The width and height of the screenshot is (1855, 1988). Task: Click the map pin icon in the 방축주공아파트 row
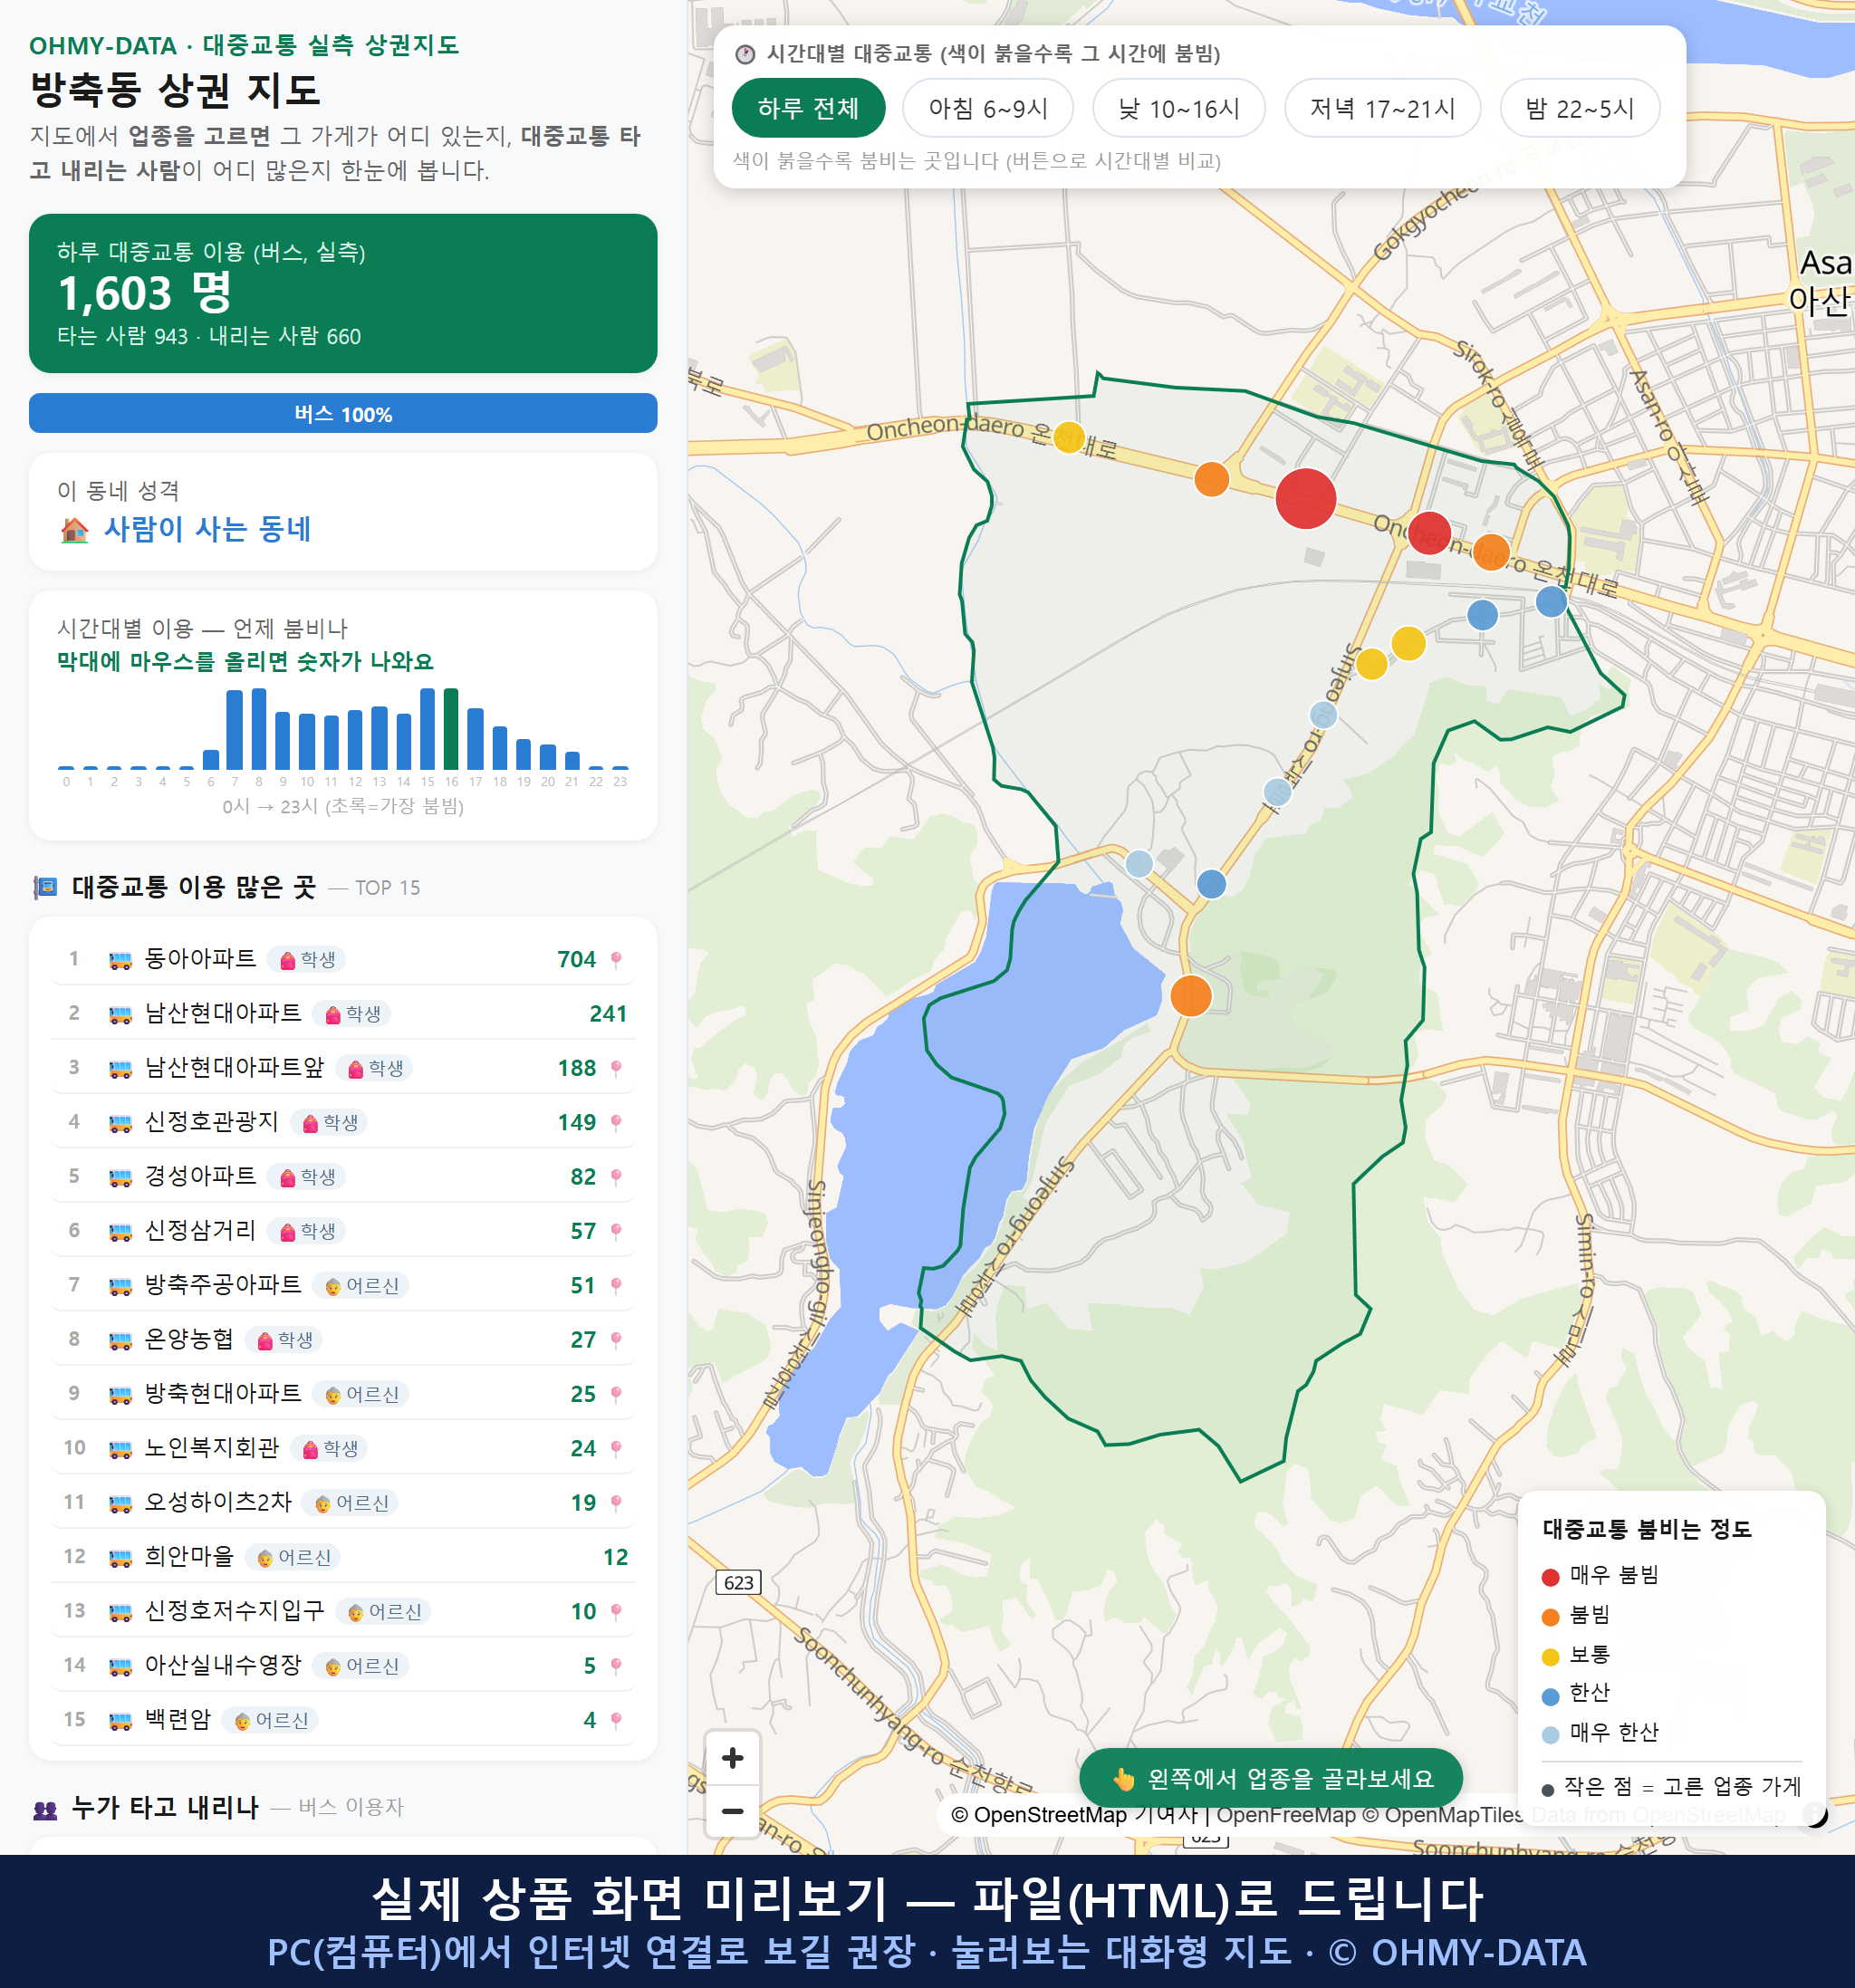click(616, 1286)
